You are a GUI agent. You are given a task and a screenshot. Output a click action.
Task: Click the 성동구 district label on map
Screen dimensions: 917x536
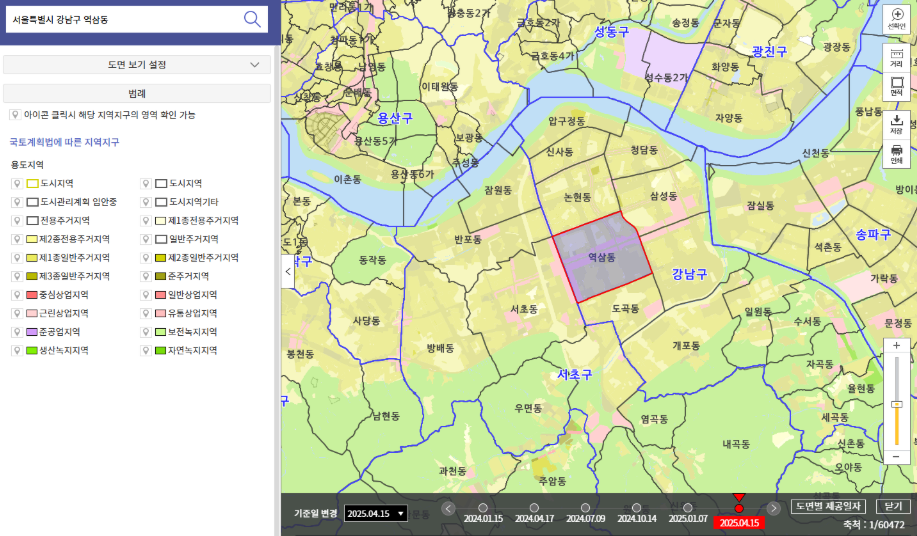(x=612, y=32)
